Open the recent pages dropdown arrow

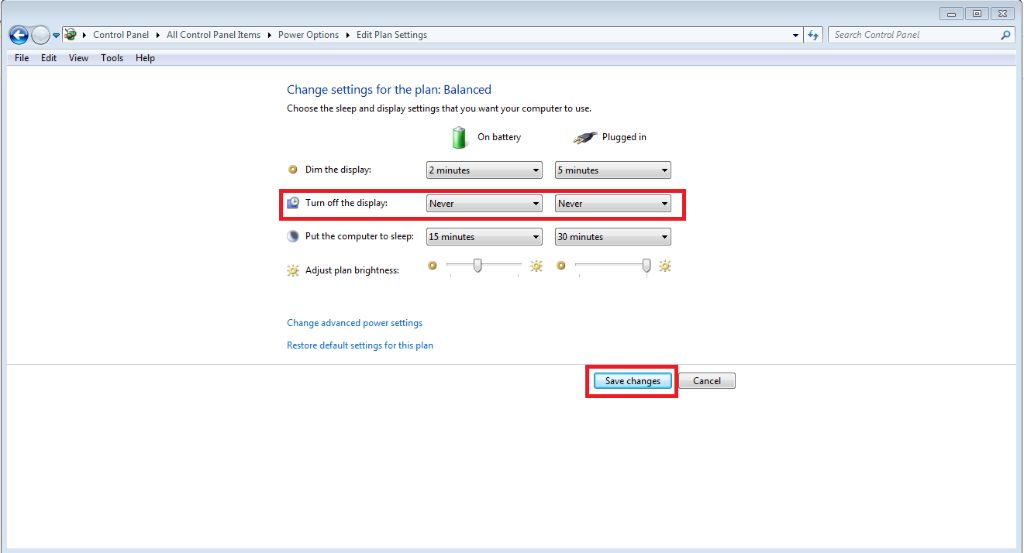(56, 35)
